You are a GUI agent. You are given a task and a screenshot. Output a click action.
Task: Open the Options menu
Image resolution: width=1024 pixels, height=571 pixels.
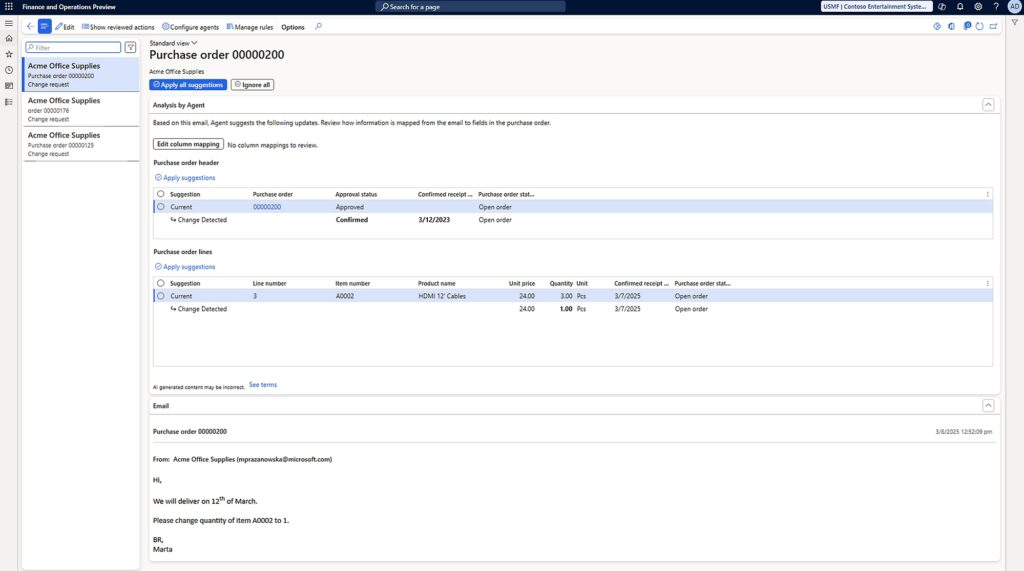[x=293, y=27]
